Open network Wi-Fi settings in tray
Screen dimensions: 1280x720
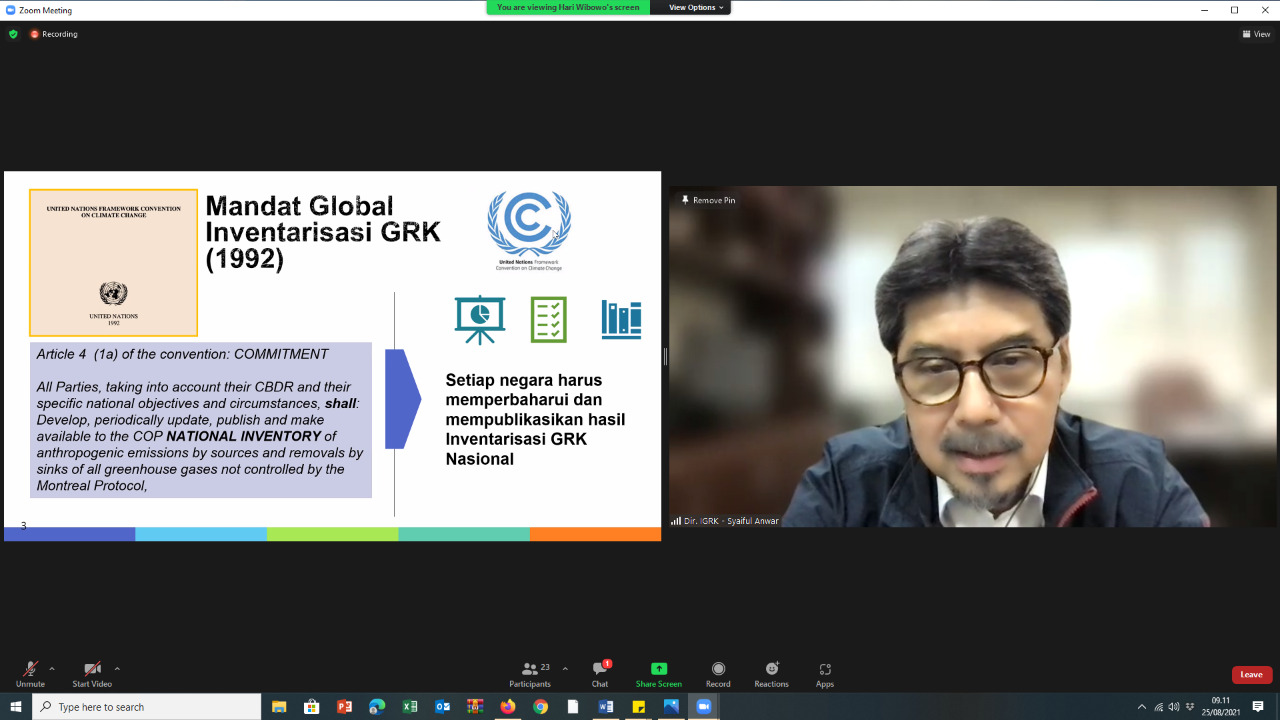pos(1159,707)
